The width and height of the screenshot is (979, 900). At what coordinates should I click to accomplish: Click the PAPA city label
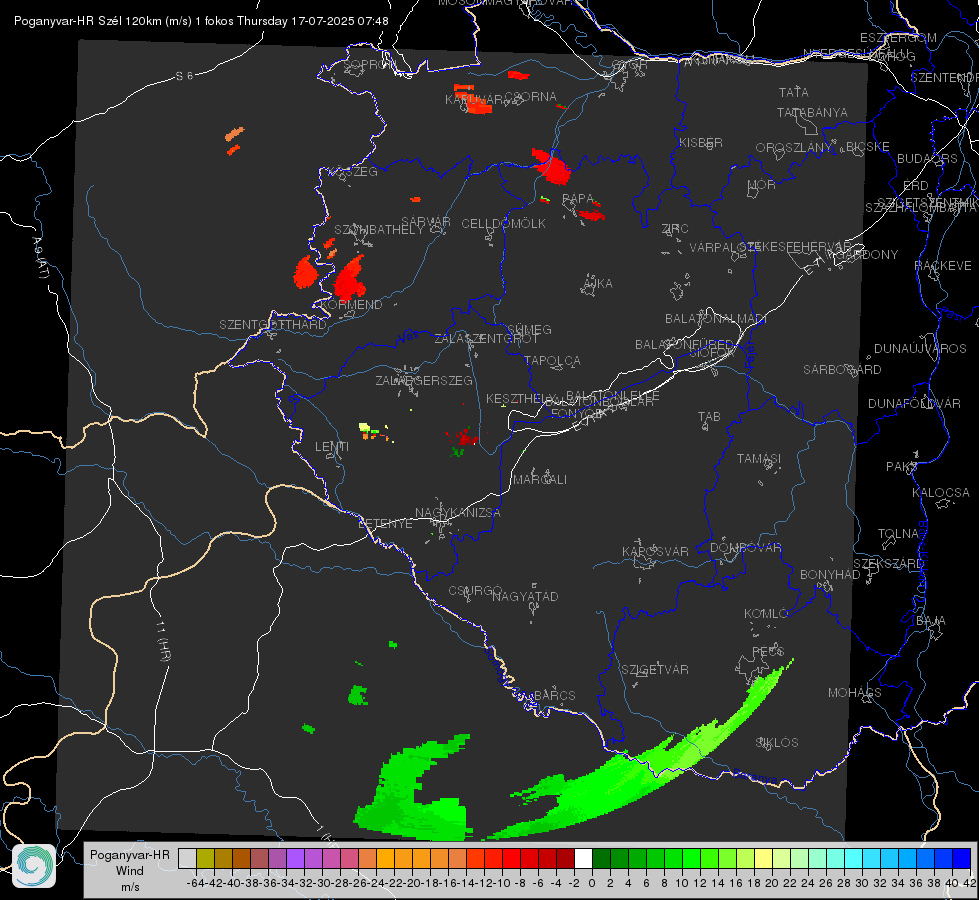click(578, 199)
